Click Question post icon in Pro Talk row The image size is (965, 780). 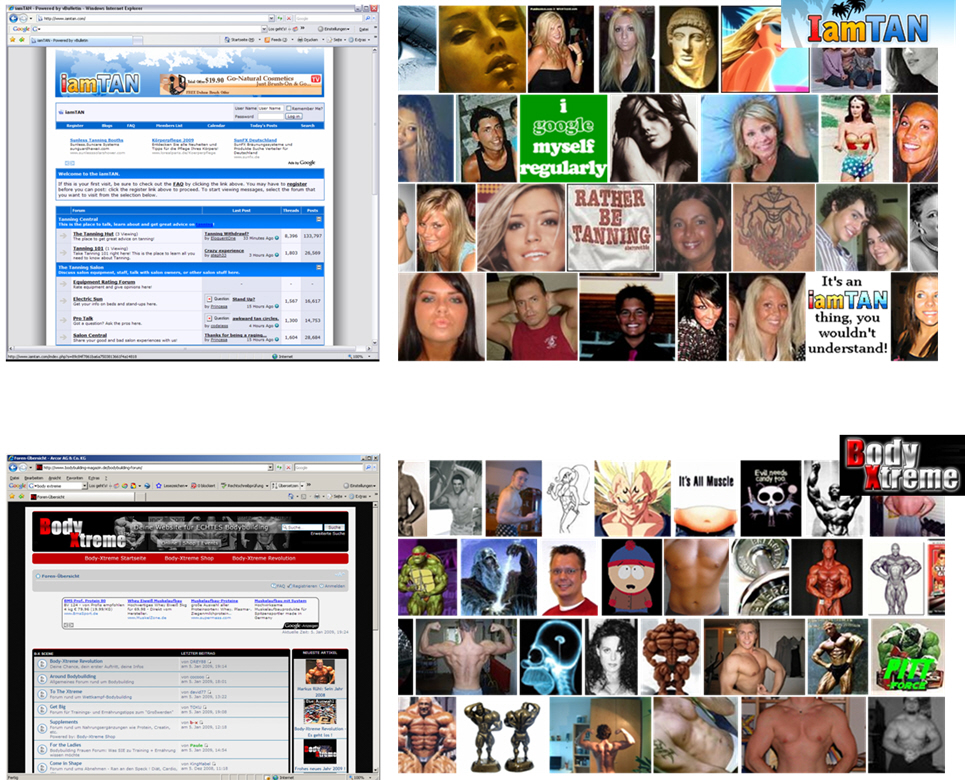(209, 318)
